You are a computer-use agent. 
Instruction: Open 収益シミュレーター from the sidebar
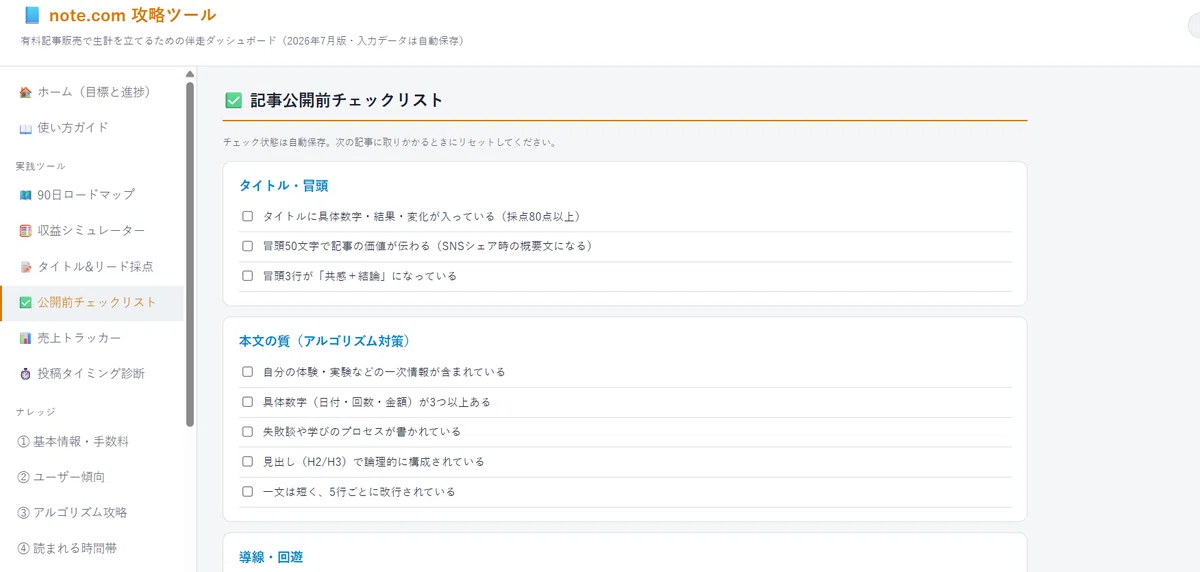click(92, 231)
